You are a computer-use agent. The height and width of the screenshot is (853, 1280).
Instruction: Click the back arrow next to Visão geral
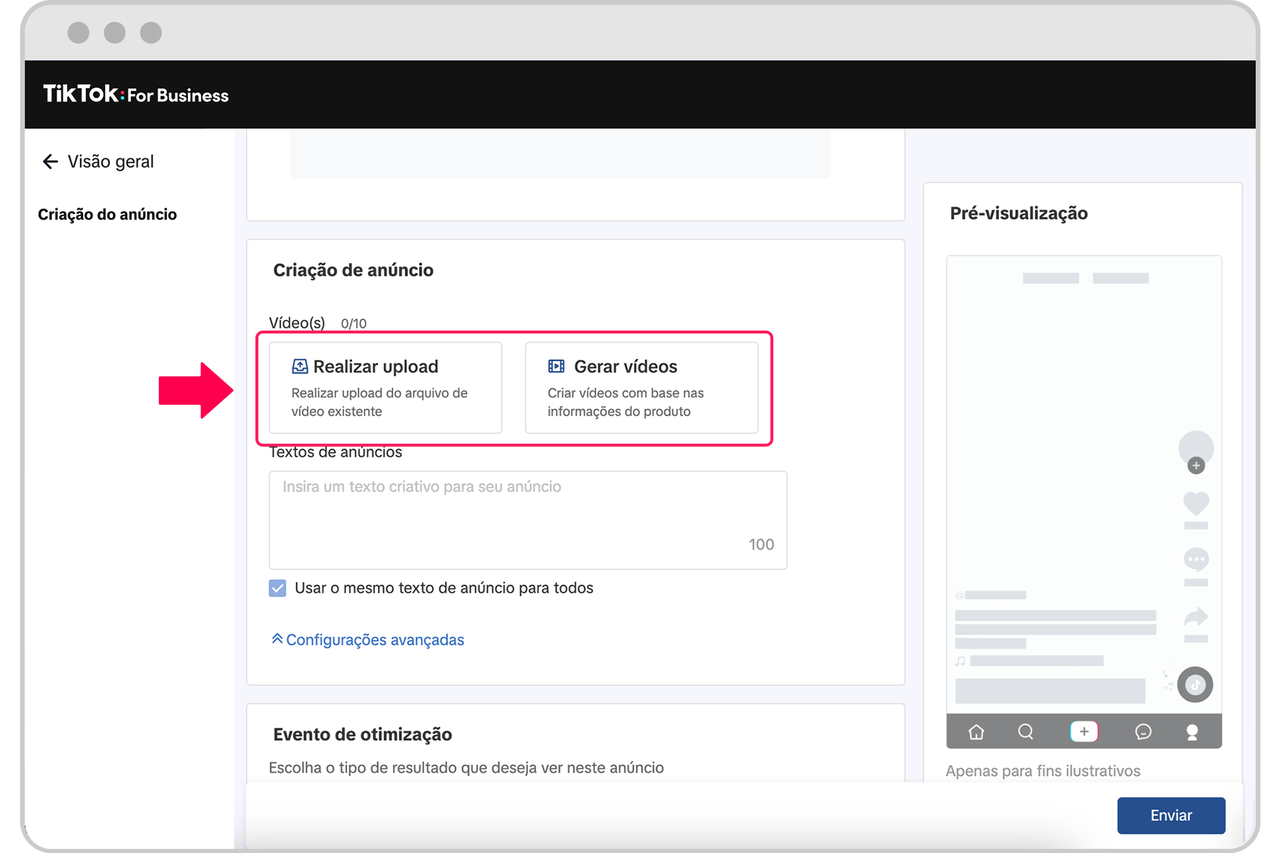point(50,162)
